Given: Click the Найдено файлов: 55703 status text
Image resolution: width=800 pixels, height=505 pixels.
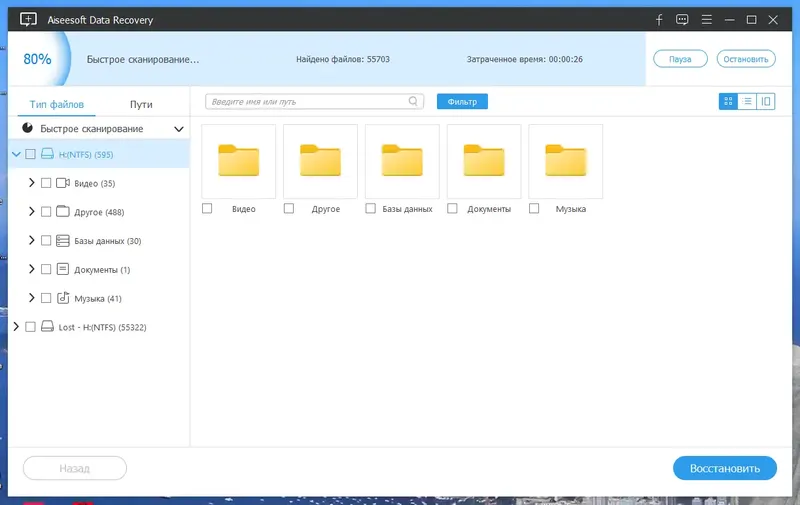Looking at the screenshot, I should pyautogui.click(x=343, y=59).
